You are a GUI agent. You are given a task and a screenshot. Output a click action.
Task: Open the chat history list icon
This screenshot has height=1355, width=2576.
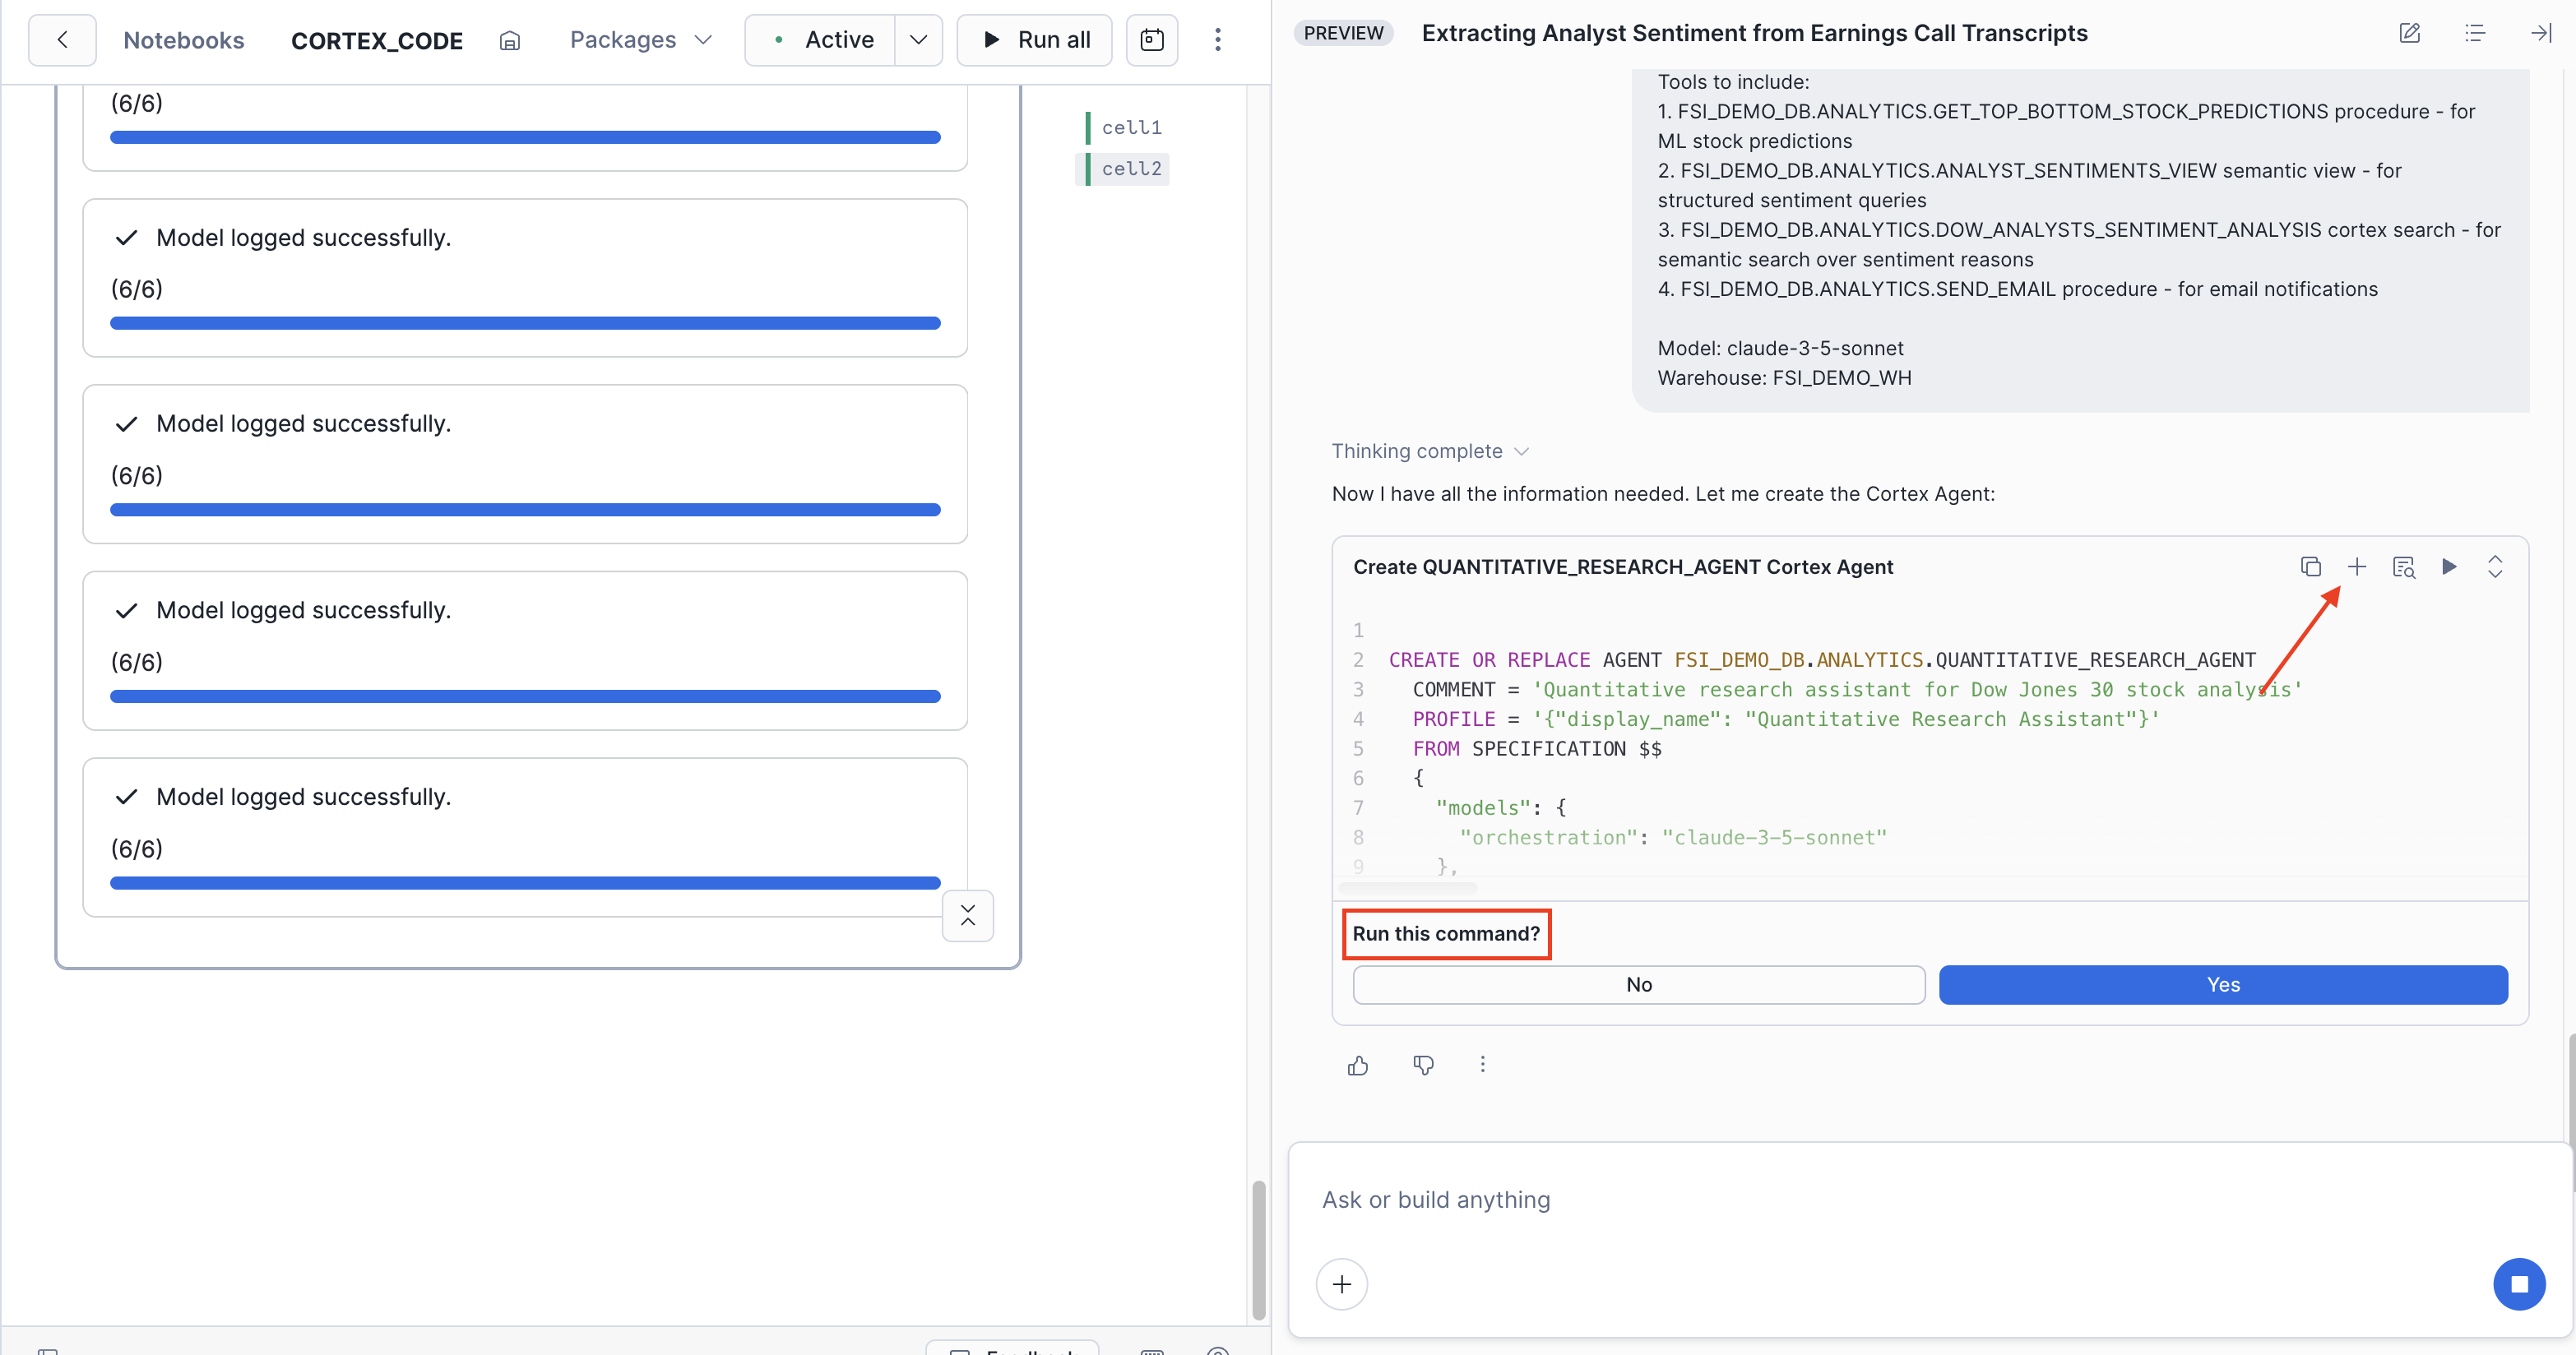(2474, 33)
